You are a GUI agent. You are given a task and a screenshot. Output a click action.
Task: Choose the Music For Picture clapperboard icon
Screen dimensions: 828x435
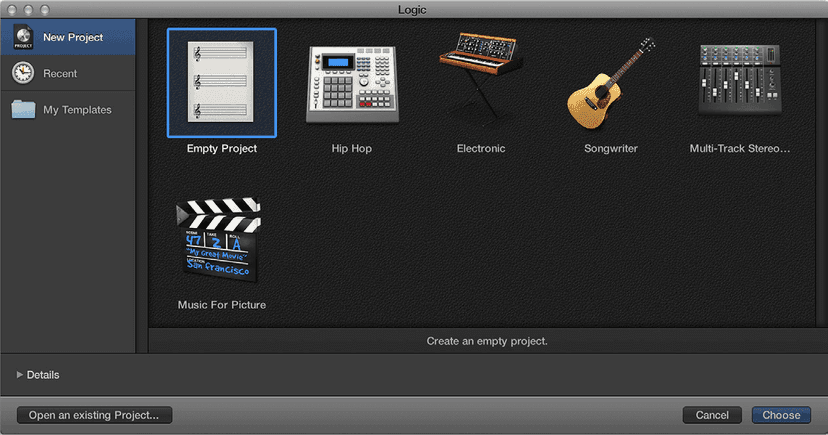(x=219, y=240)
